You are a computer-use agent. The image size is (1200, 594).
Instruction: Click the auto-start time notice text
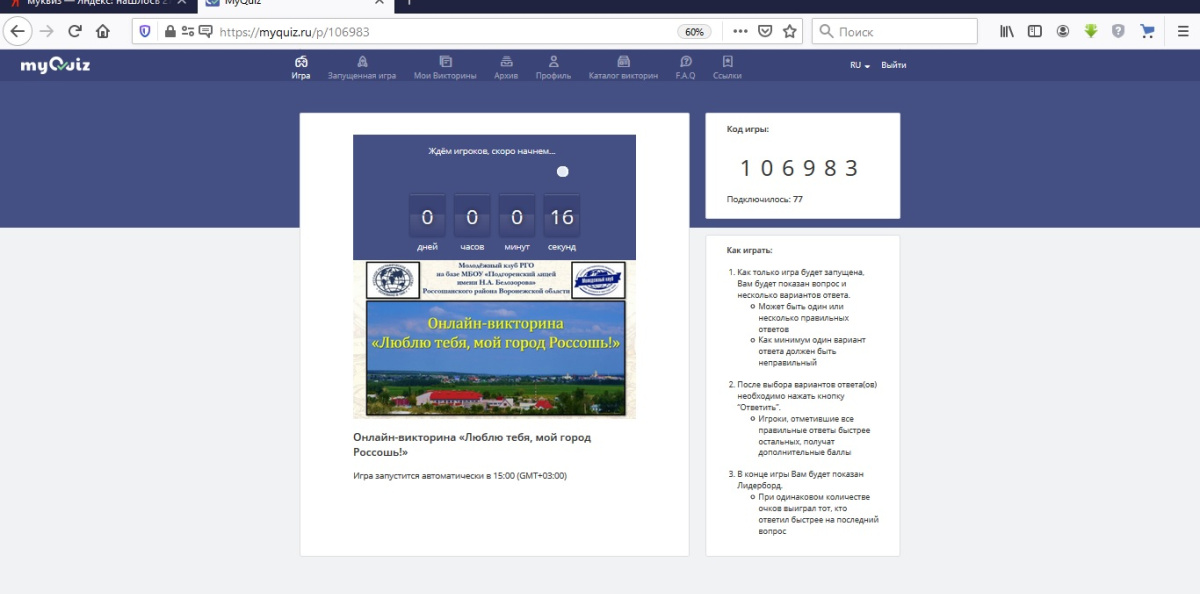click(x=460, y=475)
